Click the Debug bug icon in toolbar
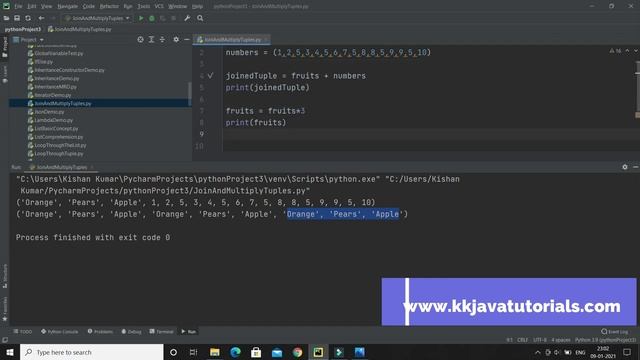Image resolution: width=640 pixels, height=360 pixels. pyautogui.click(x=152, y=18)
